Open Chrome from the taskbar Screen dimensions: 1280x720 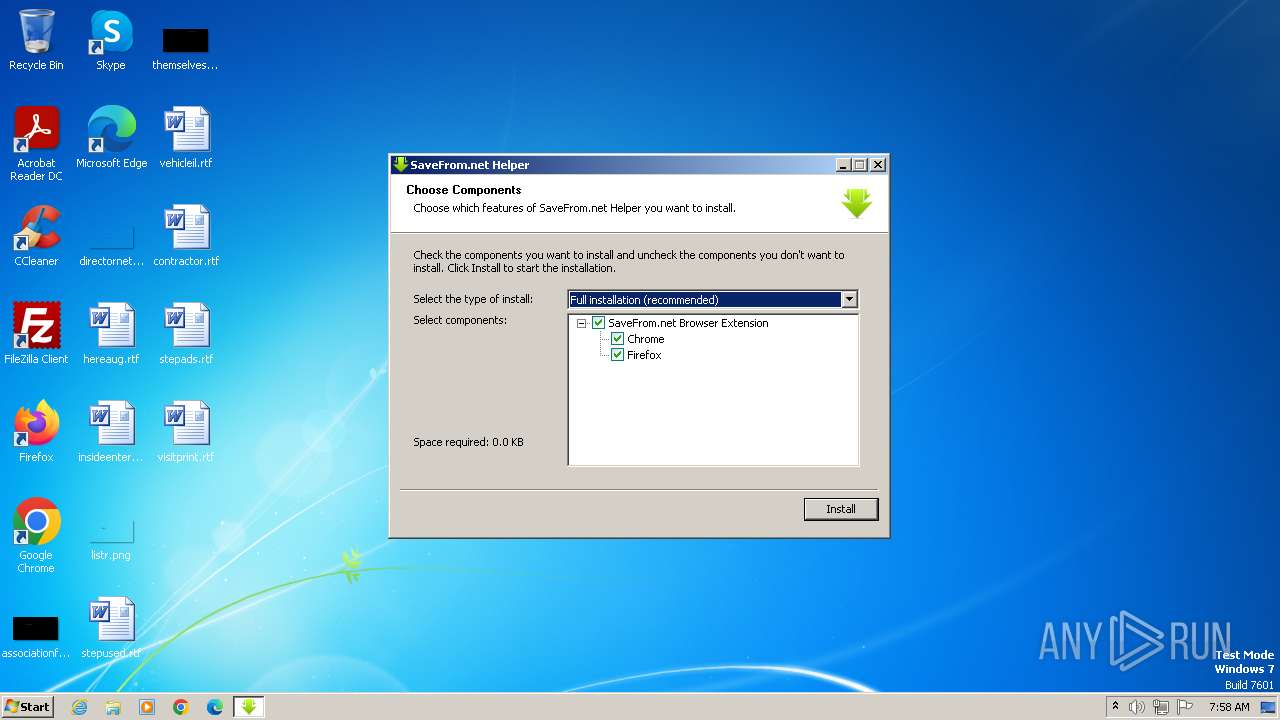tap(181, 707)
